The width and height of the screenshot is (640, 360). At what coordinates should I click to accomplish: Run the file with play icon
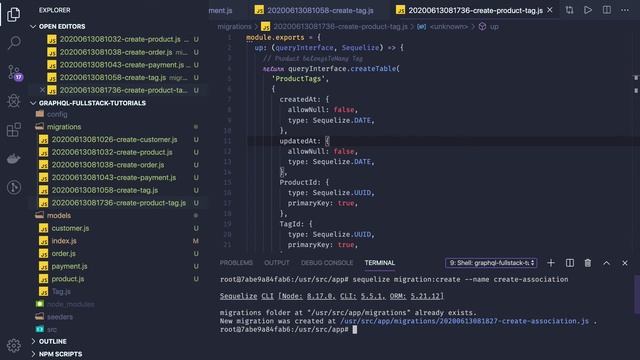pos(588,10)
